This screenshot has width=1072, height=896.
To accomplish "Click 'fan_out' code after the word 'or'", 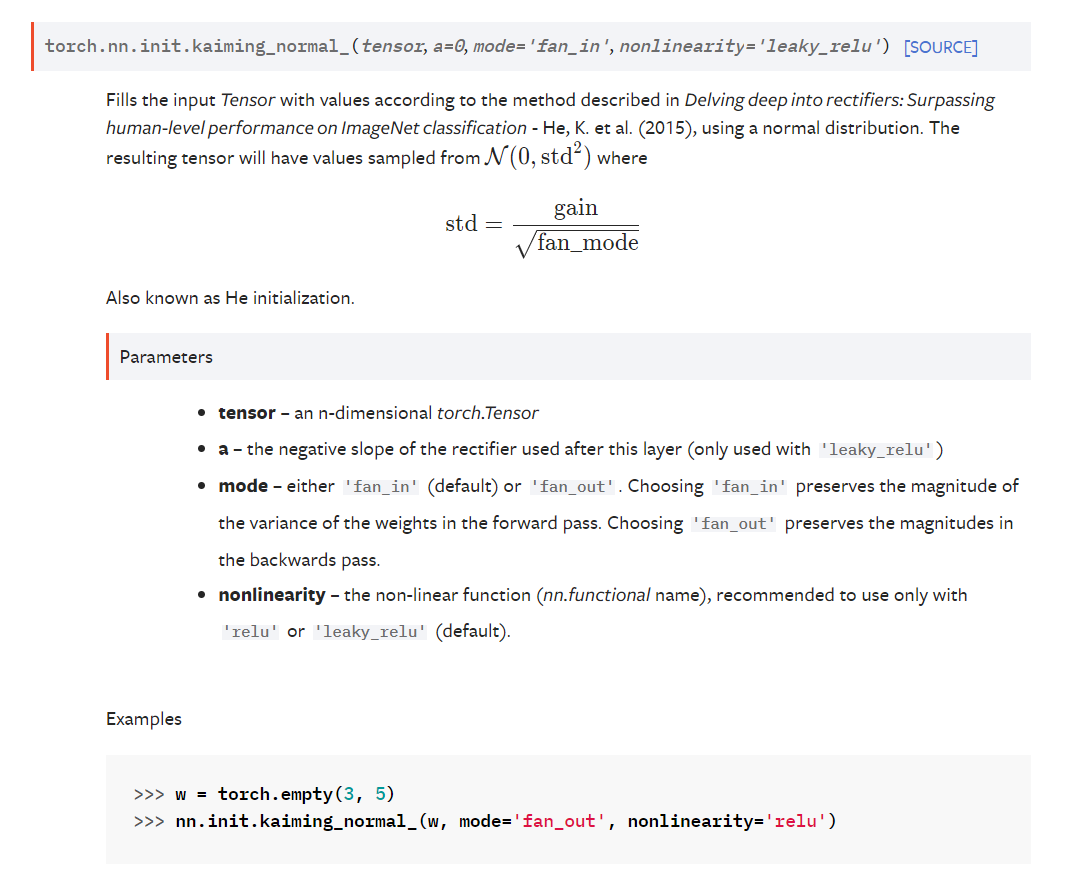I will click(572, 487).
